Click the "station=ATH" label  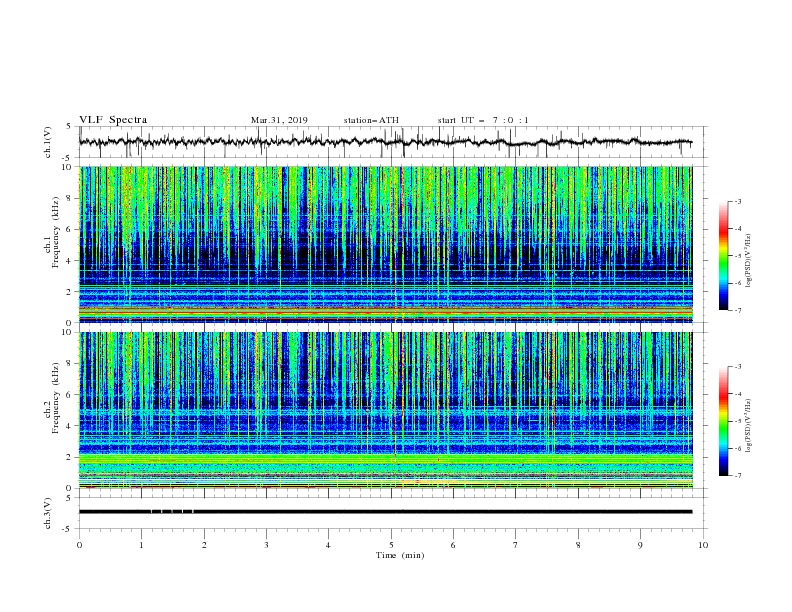(371, 120)
